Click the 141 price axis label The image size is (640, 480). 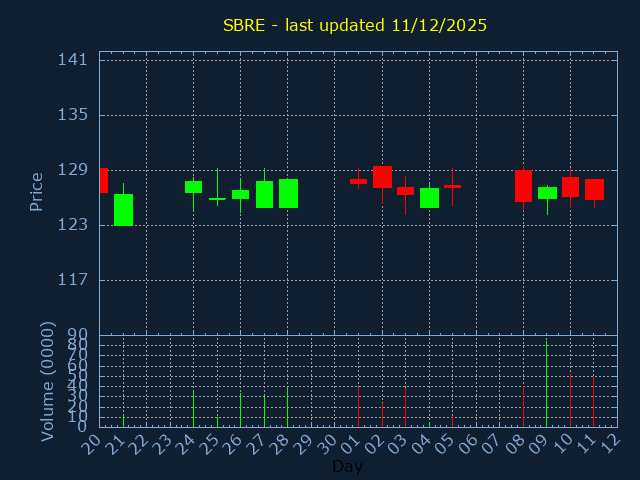click(73, 60)
